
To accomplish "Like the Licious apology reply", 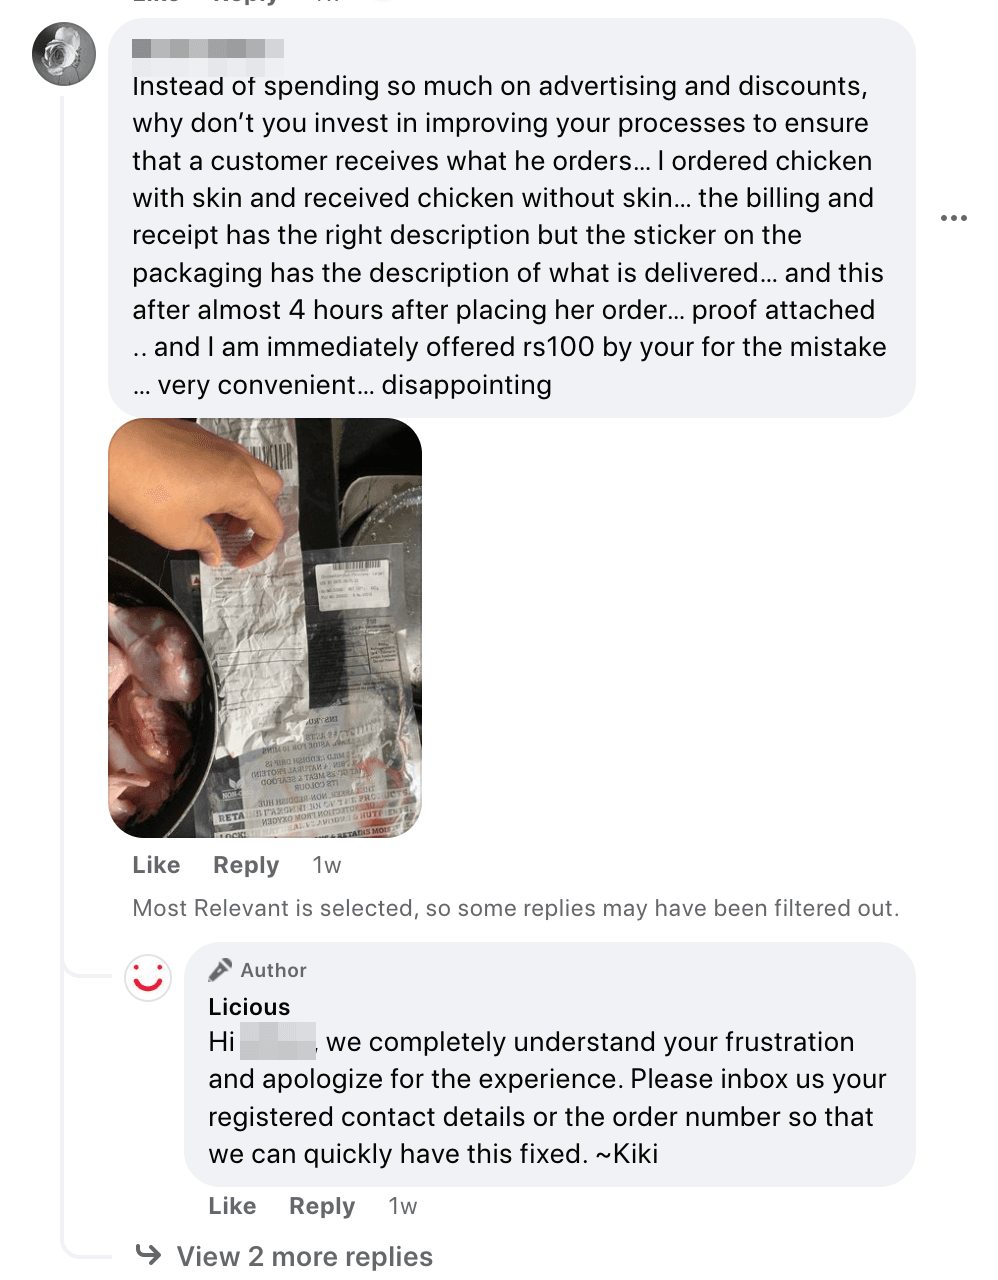I will (x=232, y=1206).
